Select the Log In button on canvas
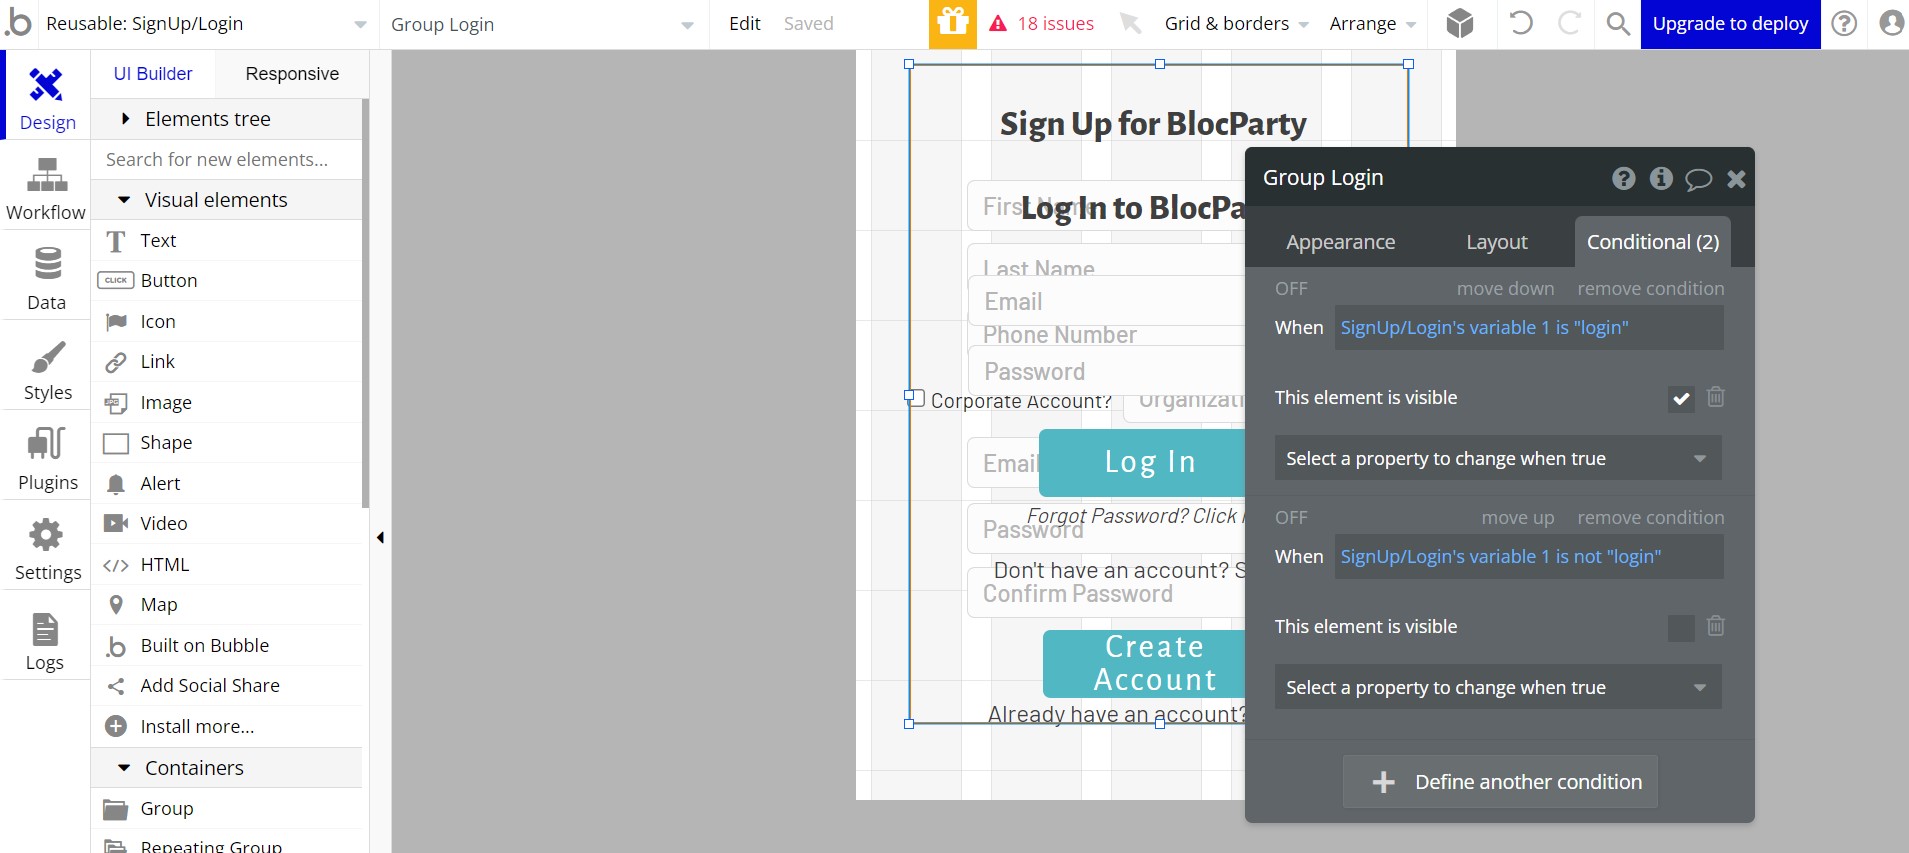The width and height of the screenshot is (1909, 853). point(1142,462)
